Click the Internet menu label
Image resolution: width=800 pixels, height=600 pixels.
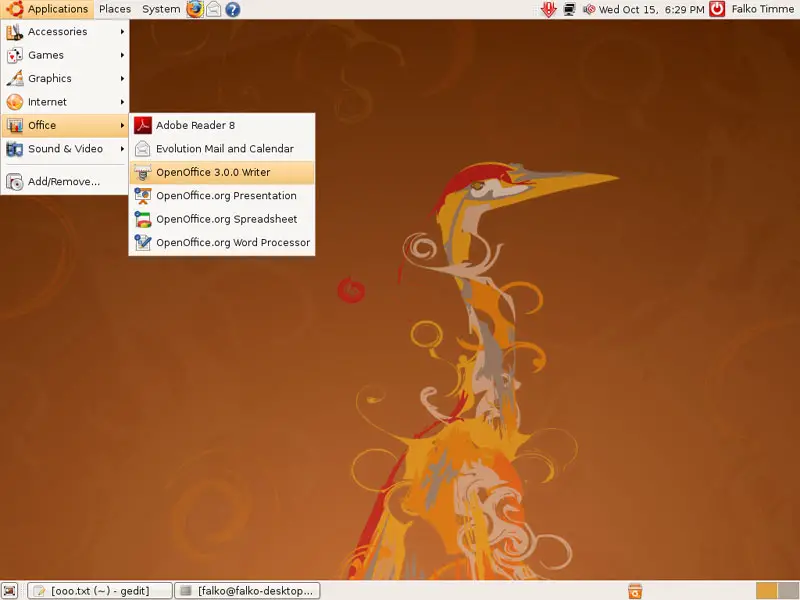(x=47, y=102)
